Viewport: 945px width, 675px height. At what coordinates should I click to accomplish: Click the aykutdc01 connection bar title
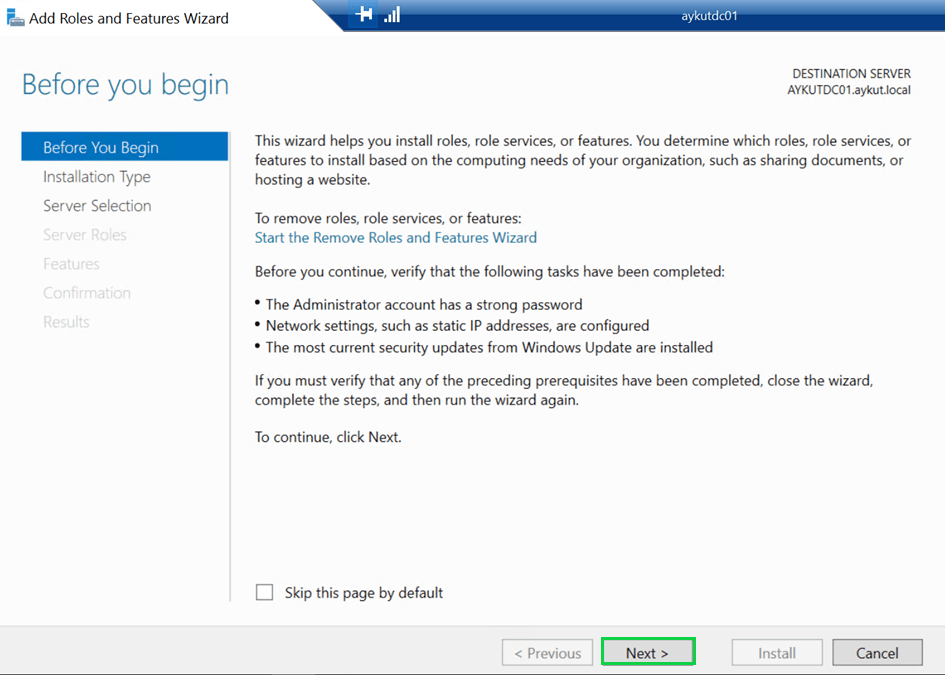pyautogui.click(x=707, y=16)
